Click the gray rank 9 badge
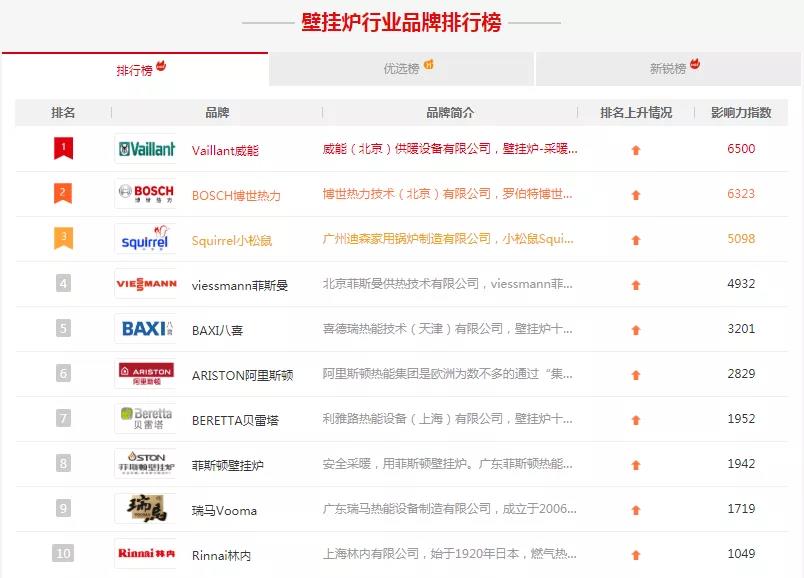This screenshot has height=578, width=804. click(63, 508)
